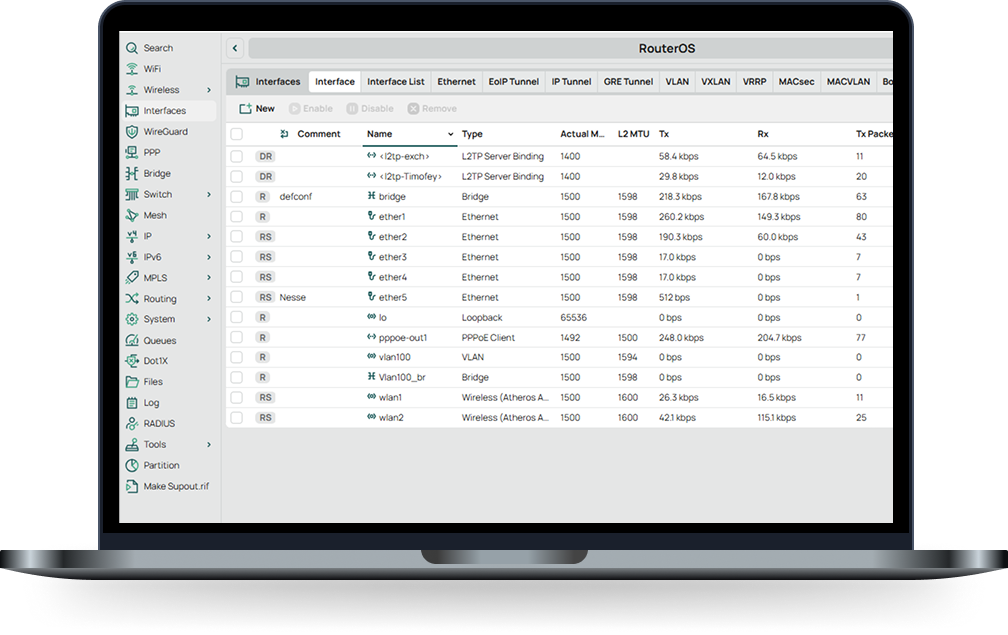Tick the checkbox for ether1 row
Viewport: 1008px width, 635px height.
click(237, 217)
